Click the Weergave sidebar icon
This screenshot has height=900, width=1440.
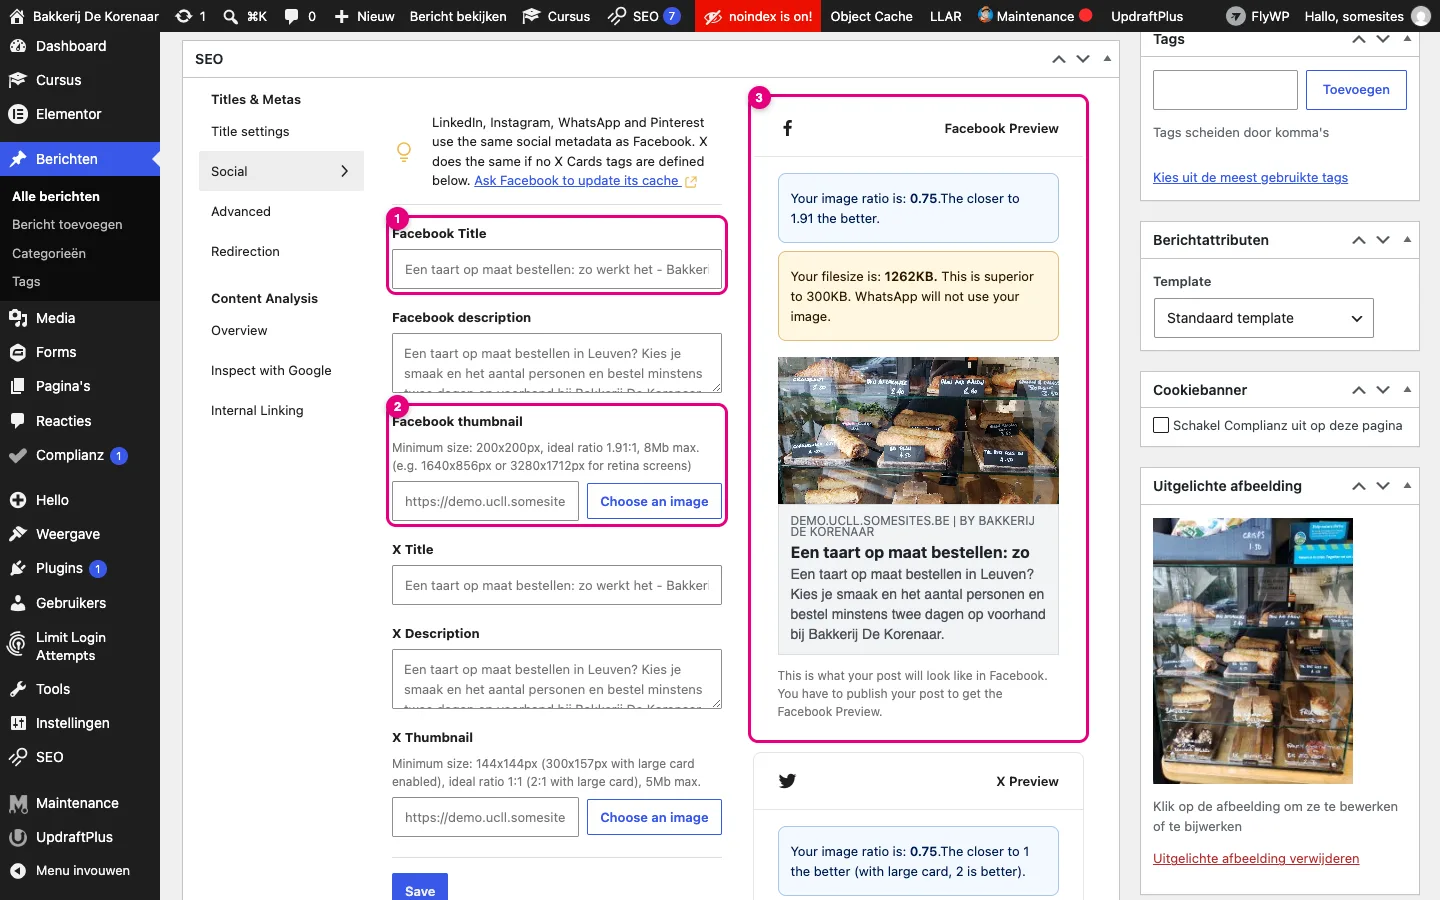(x=17, y=534)
